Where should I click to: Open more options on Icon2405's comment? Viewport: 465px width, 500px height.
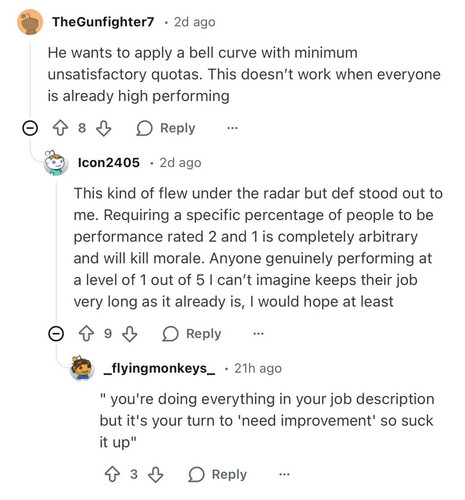click(258, 334)
